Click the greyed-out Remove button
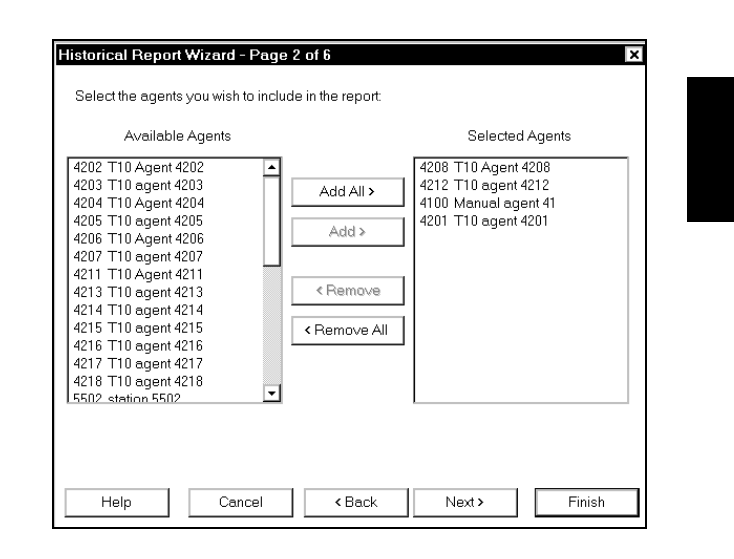Image resolution: width=734 pixels, height=559 pixels. click(x=347, y=290)
